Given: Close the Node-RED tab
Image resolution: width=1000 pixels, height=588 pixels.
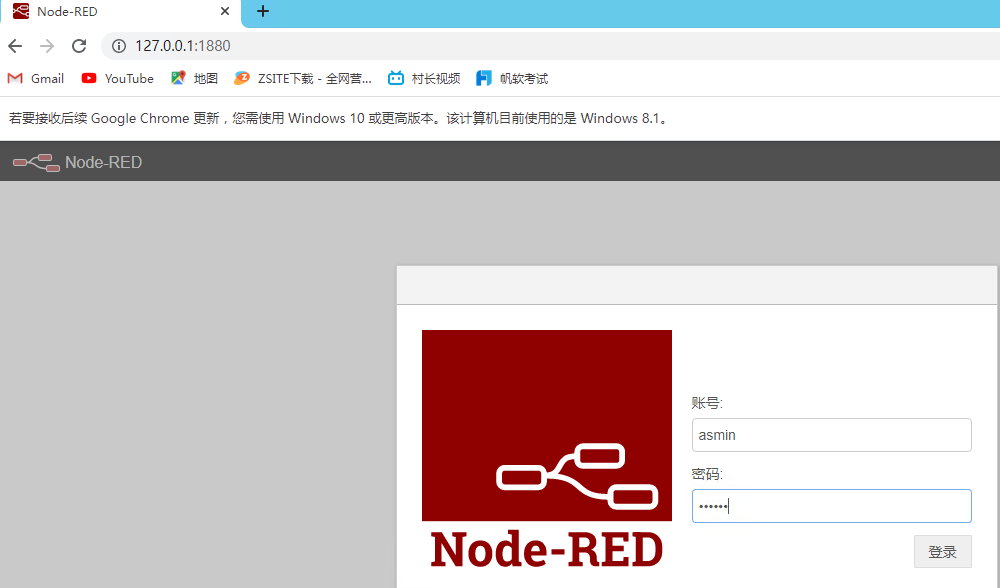Looking at the screenshot, I should click(x=224, y=11).
